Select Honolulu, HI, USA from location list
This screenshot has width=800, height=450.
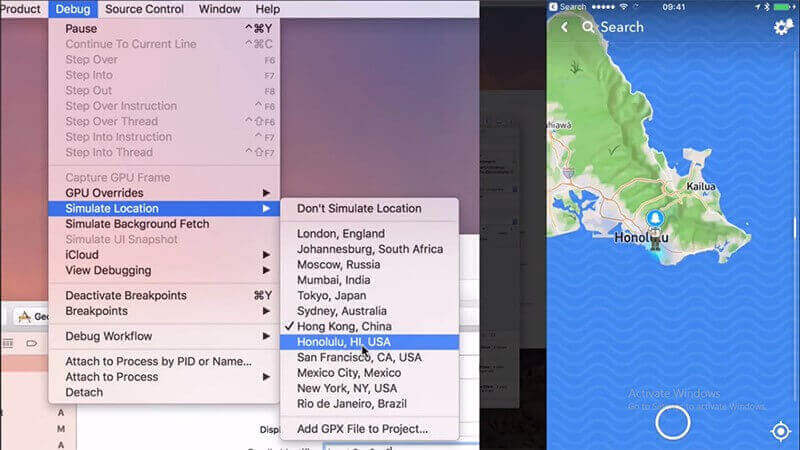(x=345, y=342)
